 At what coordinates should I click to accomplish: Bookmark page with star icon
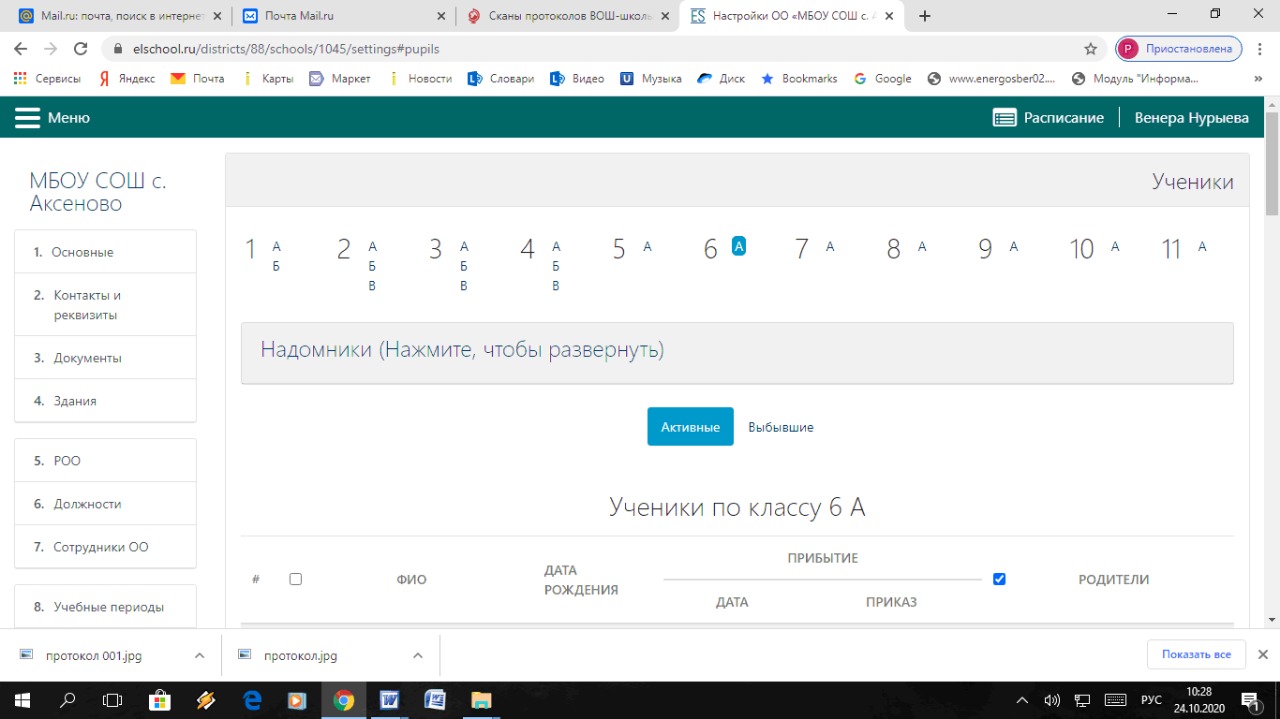[x=1090, y=49]
